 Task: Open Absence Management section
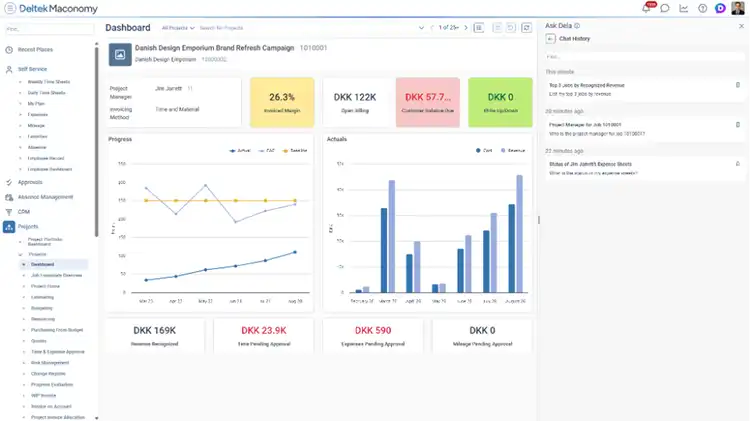pos(45,197)
